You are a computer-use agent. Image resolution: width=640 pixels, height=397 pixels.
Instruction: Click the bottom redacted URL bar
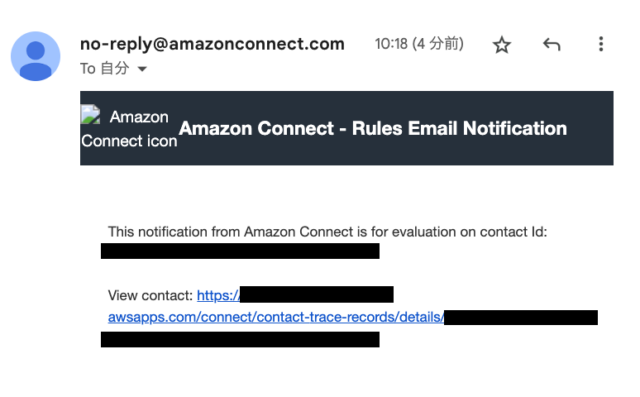pyautogui.click(x=240, y=339)
